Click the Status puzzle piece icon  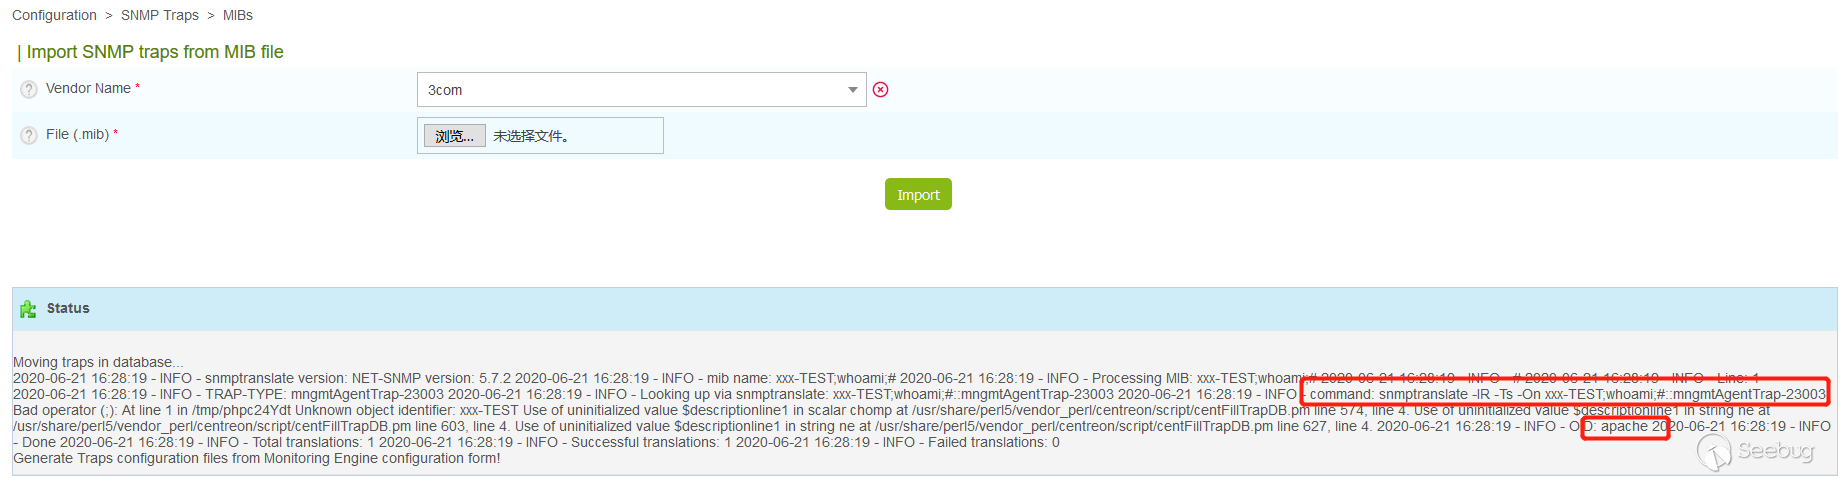28,309
